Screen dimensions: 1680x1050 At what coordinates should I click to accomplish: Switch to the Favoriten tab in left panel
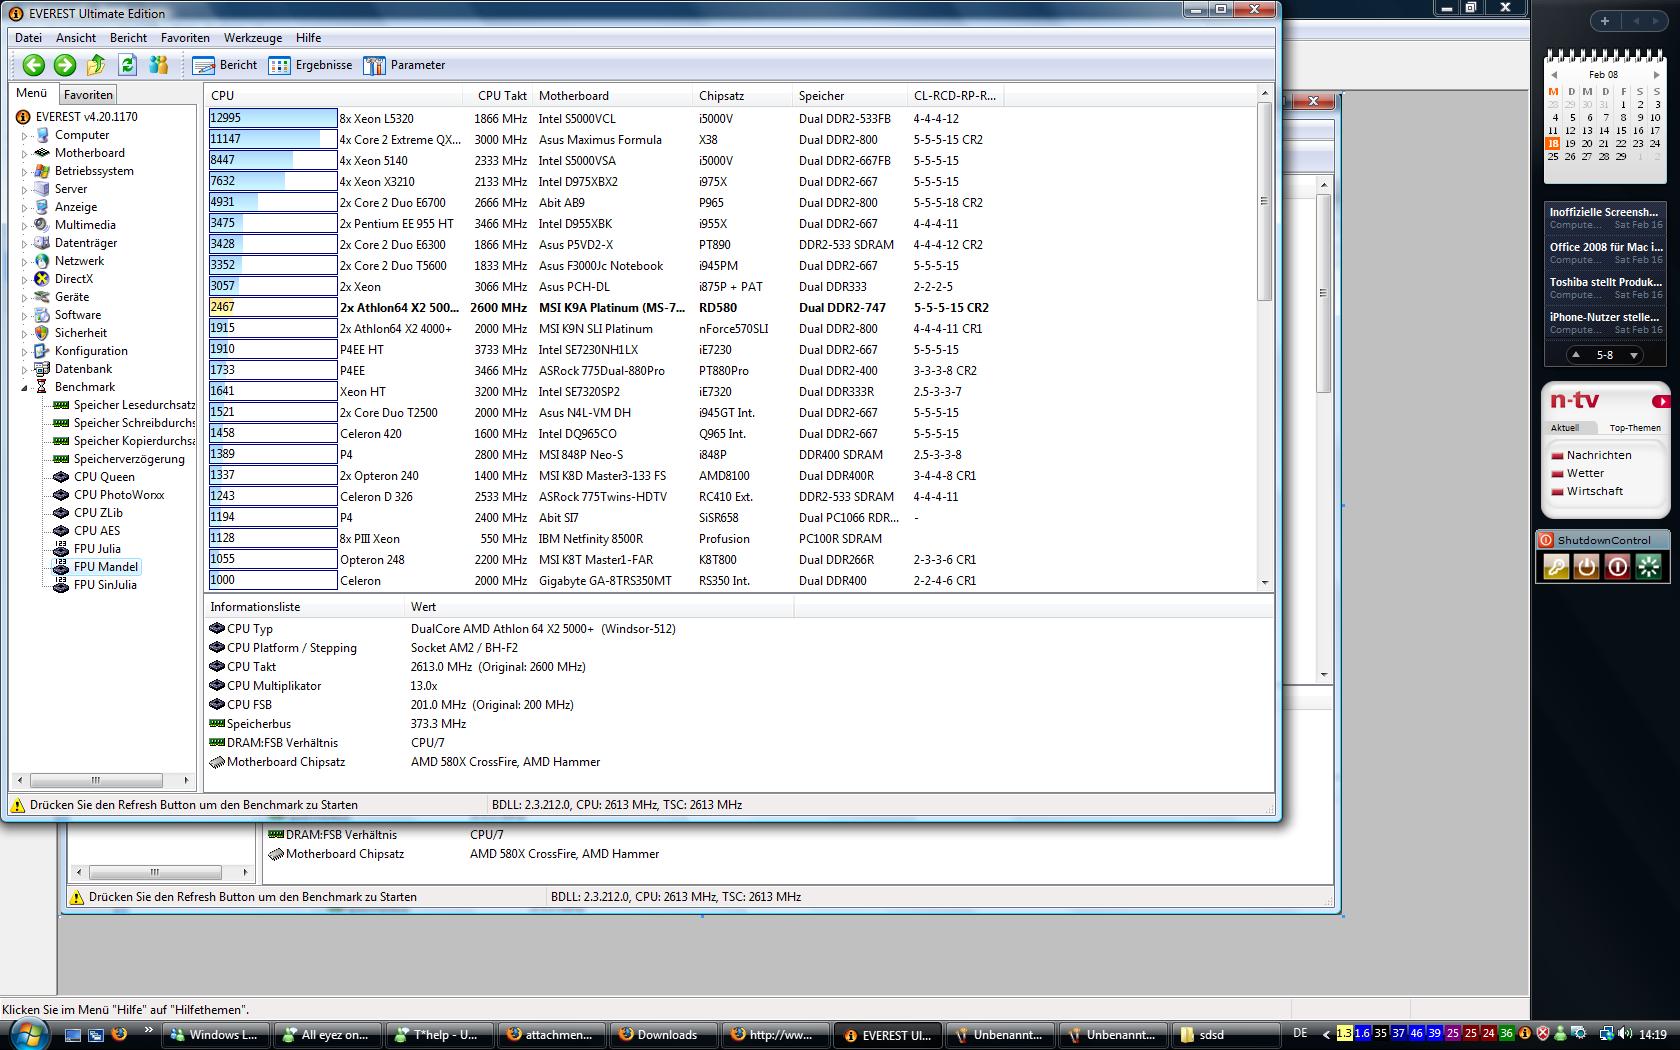[x=88, y=95]
